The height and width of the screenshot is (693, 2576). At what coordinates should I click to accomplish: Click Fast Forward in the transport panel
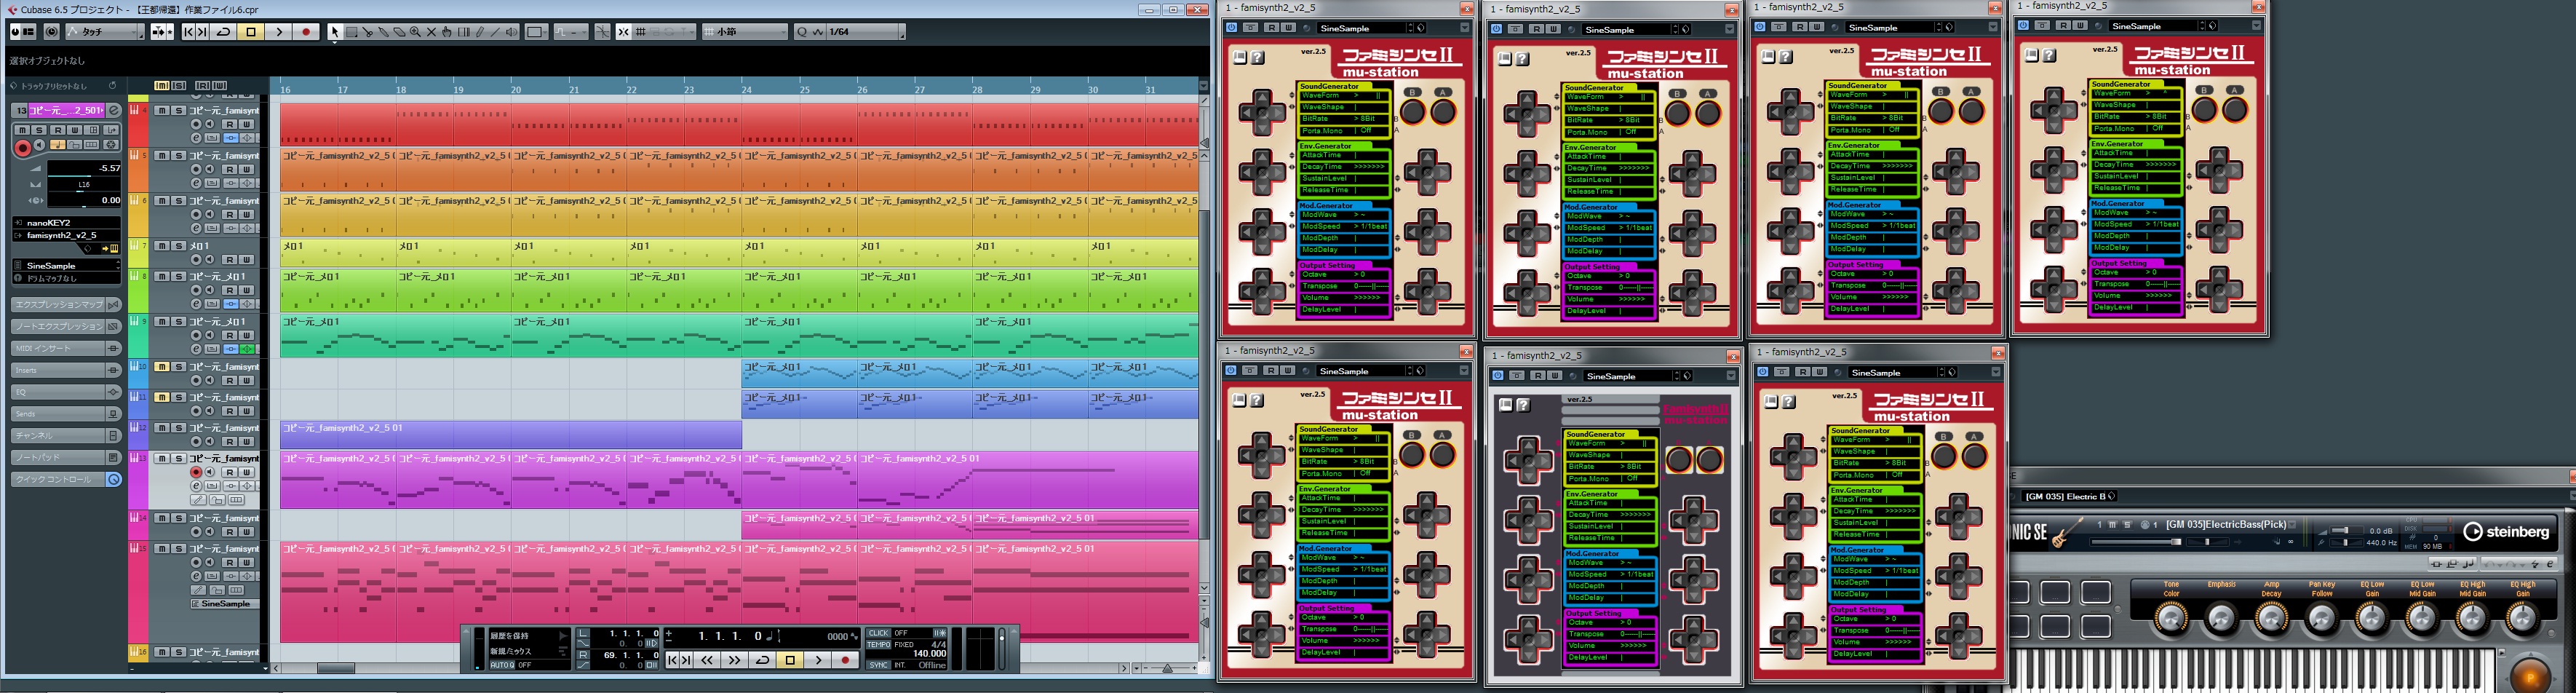[734, 660]
